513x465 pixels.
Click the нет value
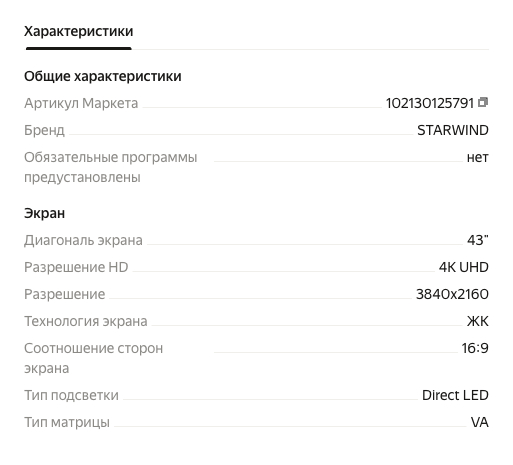click(x=477, y=157)
